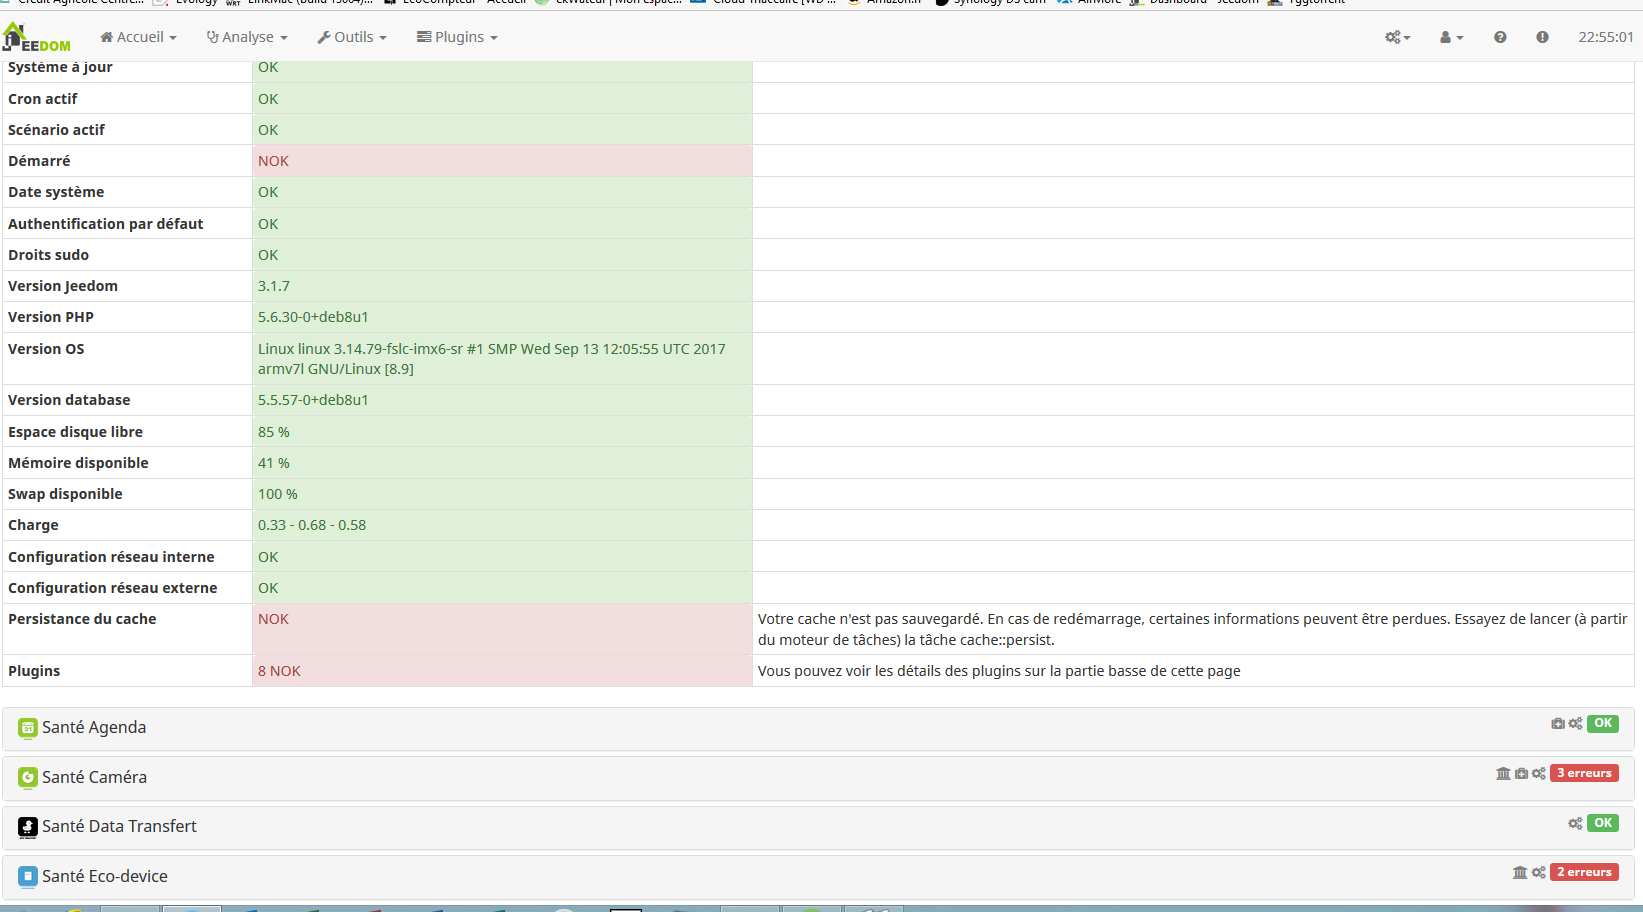Click the 'Date système' label
The image size is (1643, 912).
point(56,192)
